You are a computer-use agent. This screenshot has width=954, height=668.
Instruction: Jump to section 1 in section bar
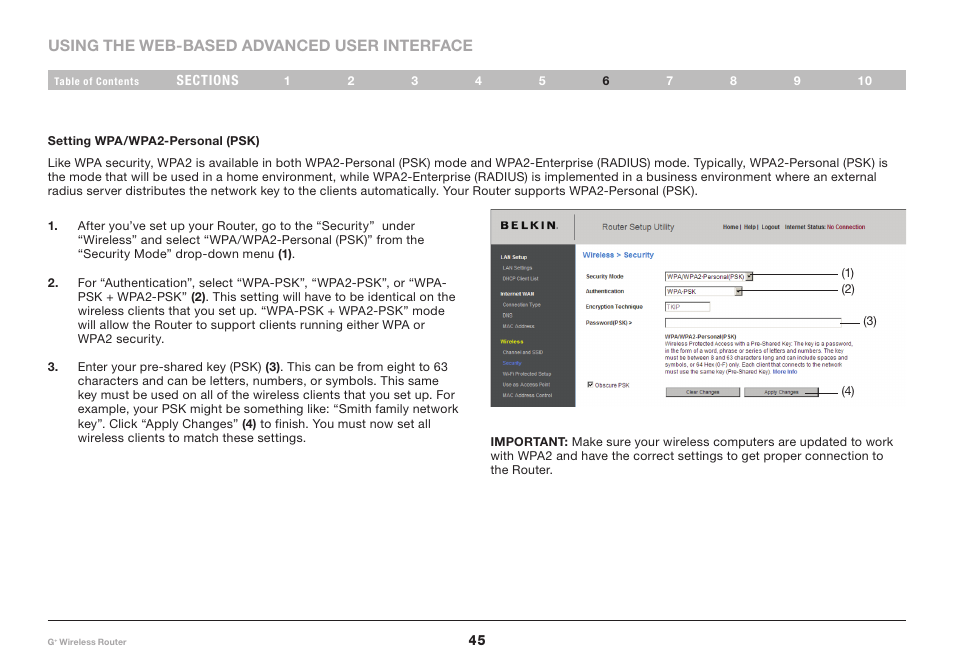point(287,81)
